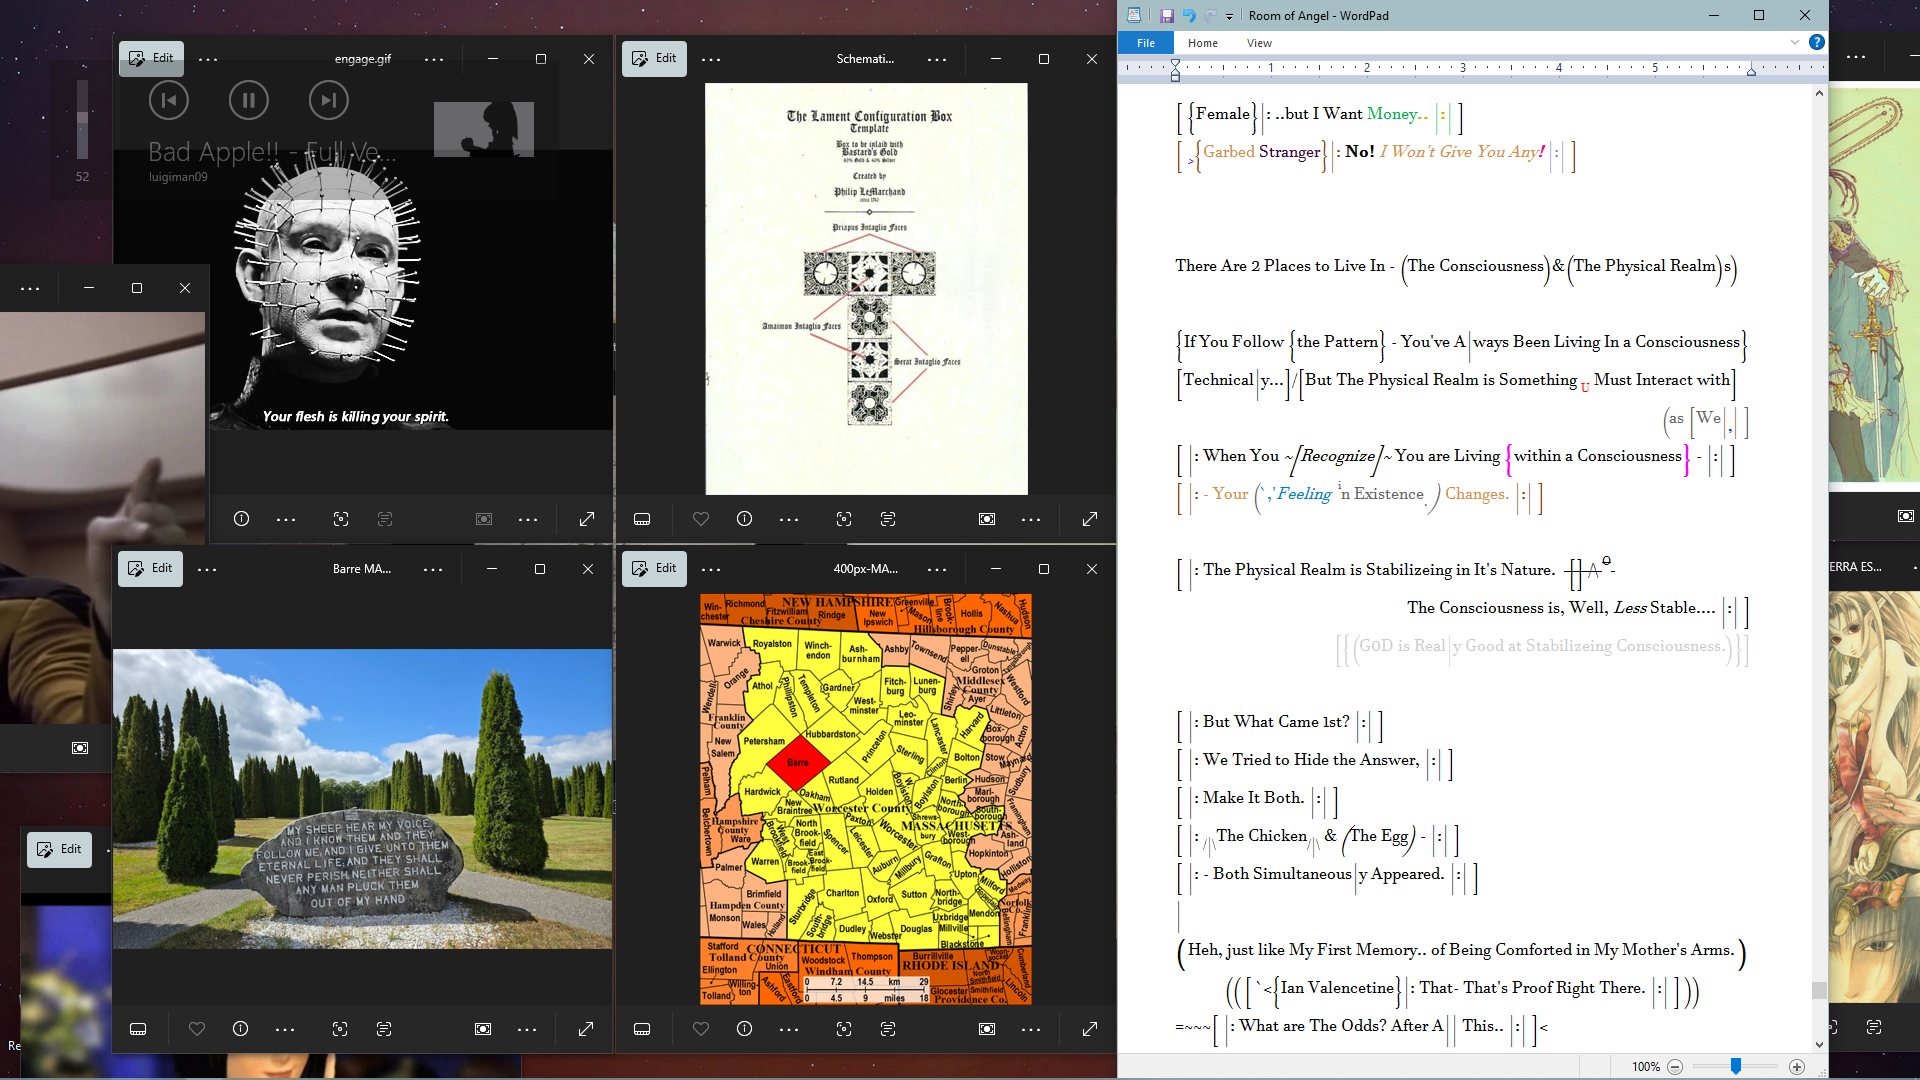1920x1080 pixels.
Task: Switch to the View tab in WordPad
Action: coord(1259,43)
